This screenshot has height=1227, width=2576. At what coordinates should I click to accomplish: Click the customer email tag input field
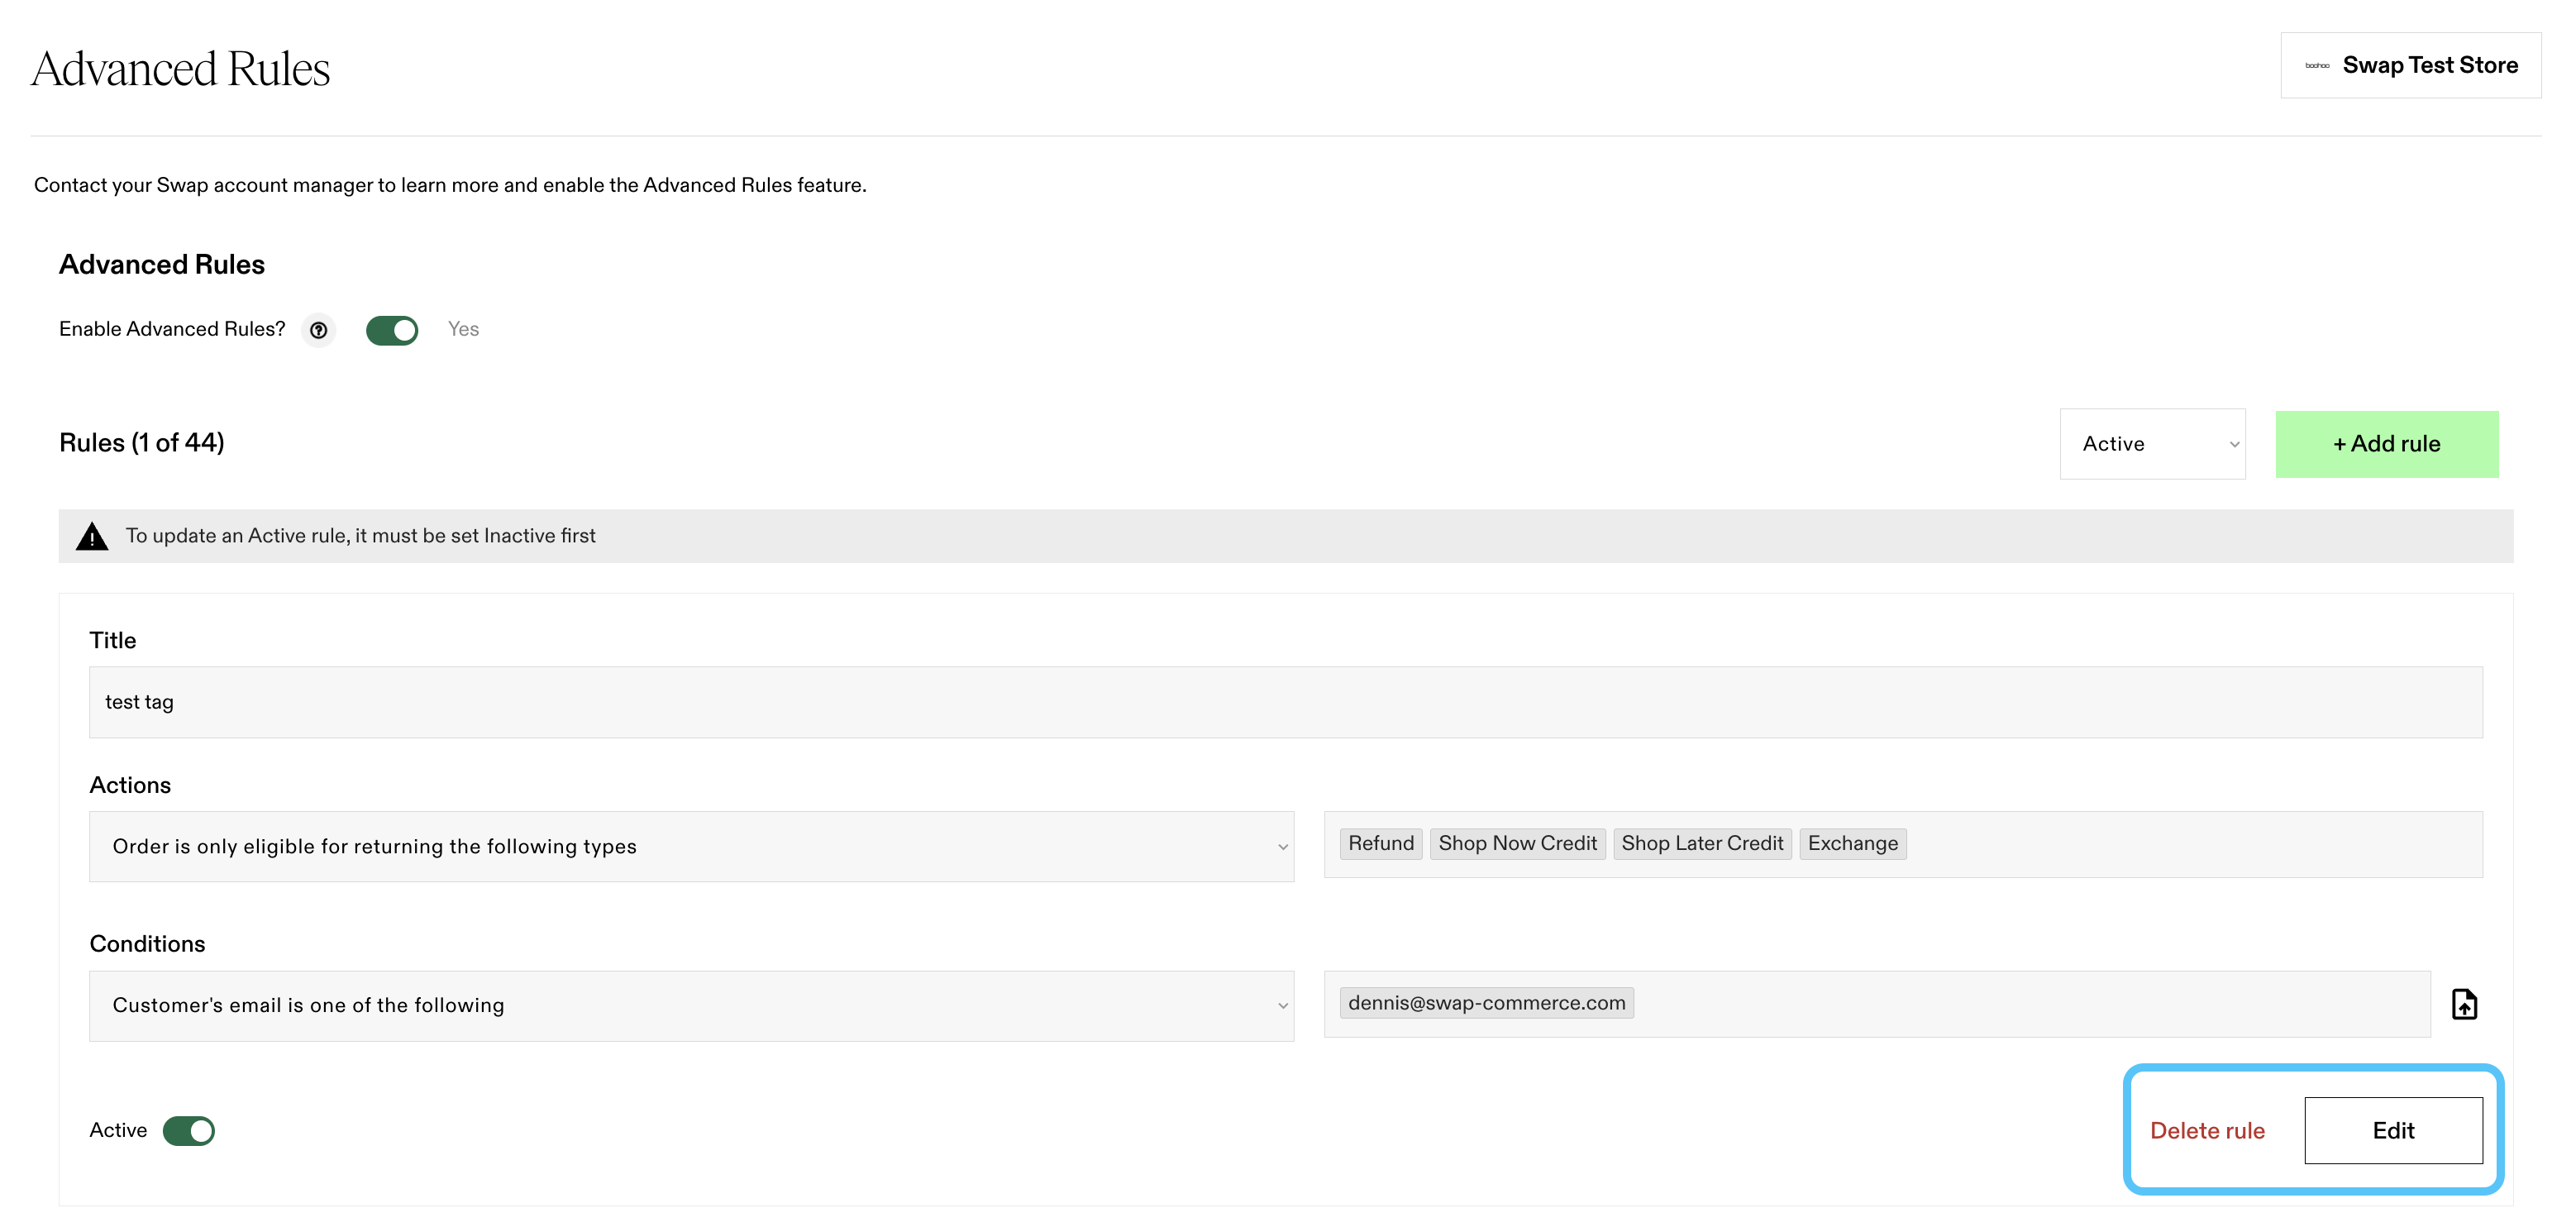(x=1877, y=1004)
